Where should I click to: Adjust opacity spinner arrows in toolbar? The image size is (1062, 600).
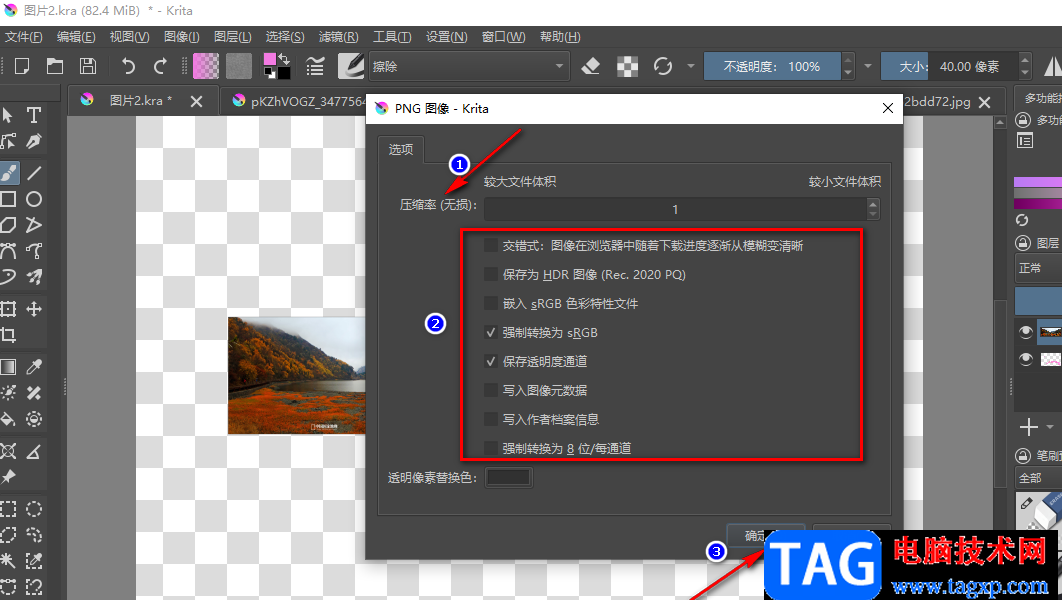coord(847,66)
